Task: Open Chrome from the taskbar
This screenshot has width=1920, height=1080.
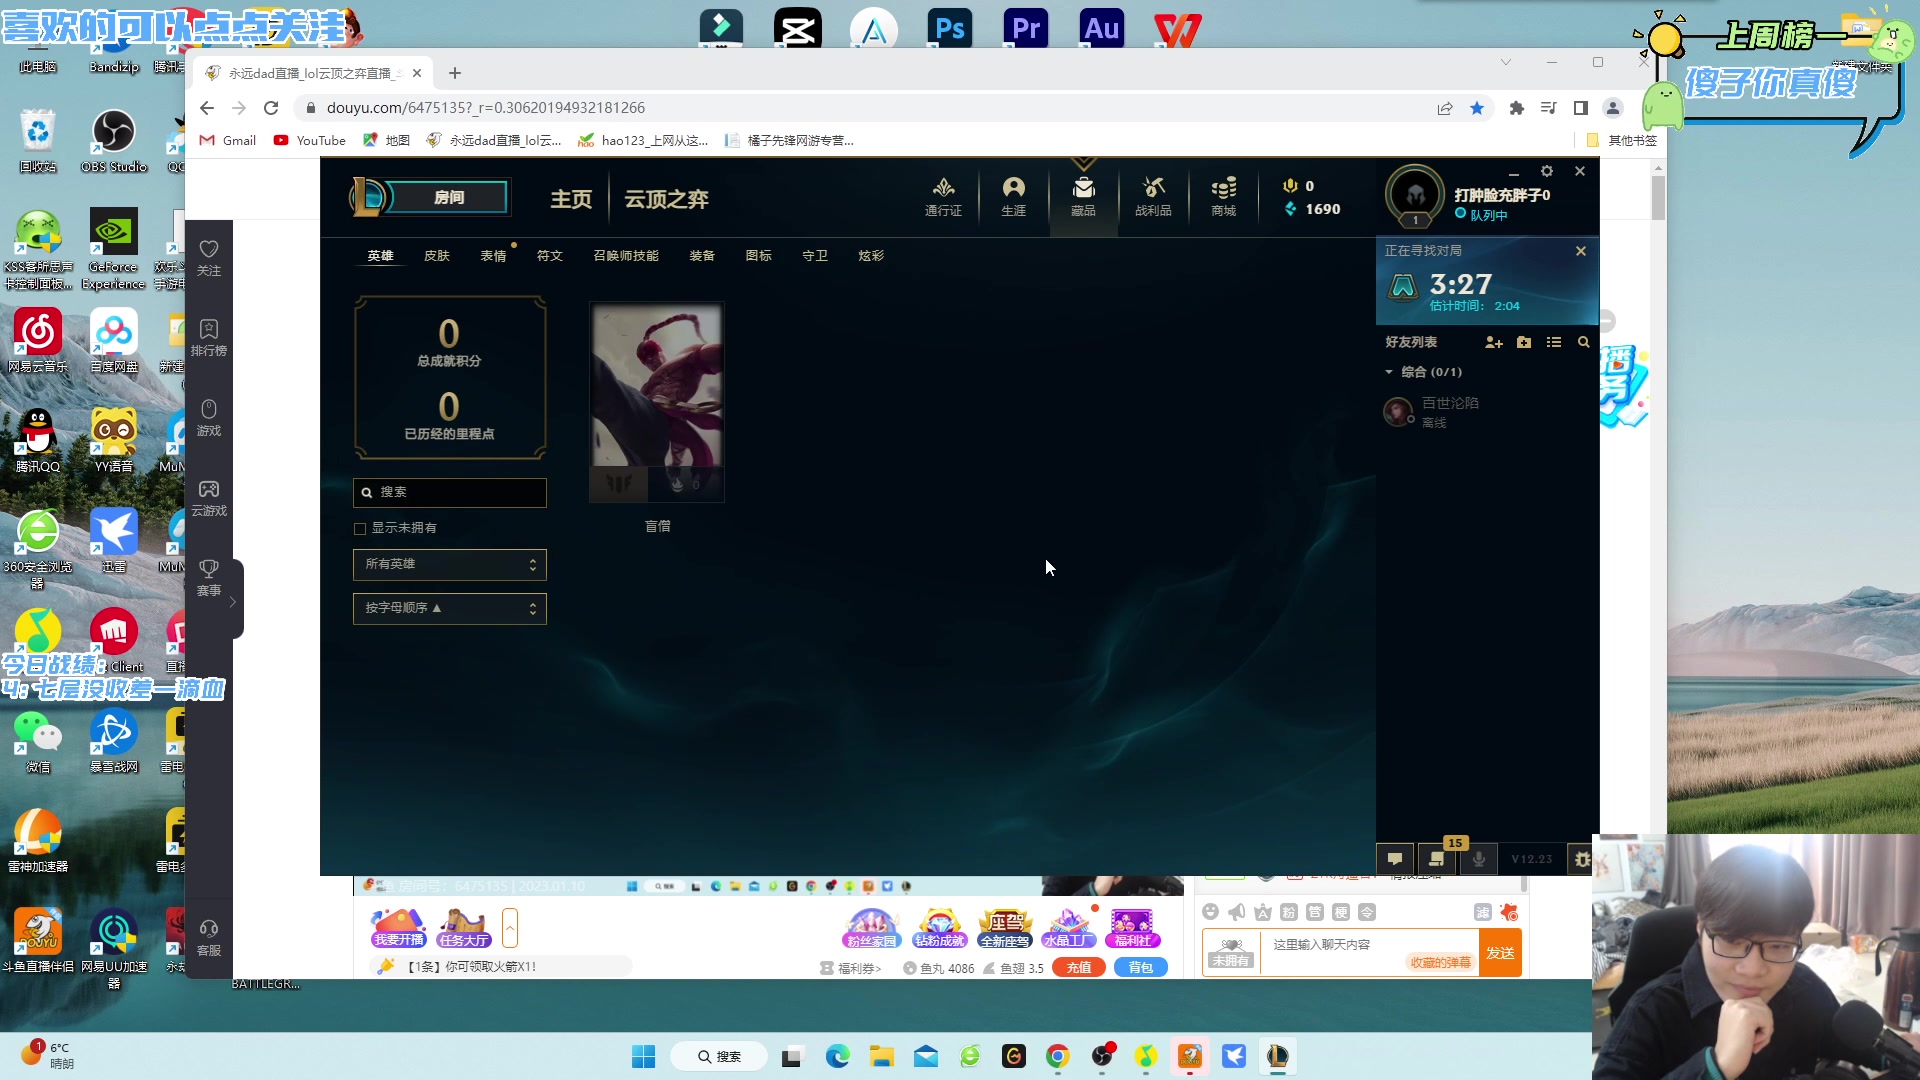Action: [x=1058, y=1057]
